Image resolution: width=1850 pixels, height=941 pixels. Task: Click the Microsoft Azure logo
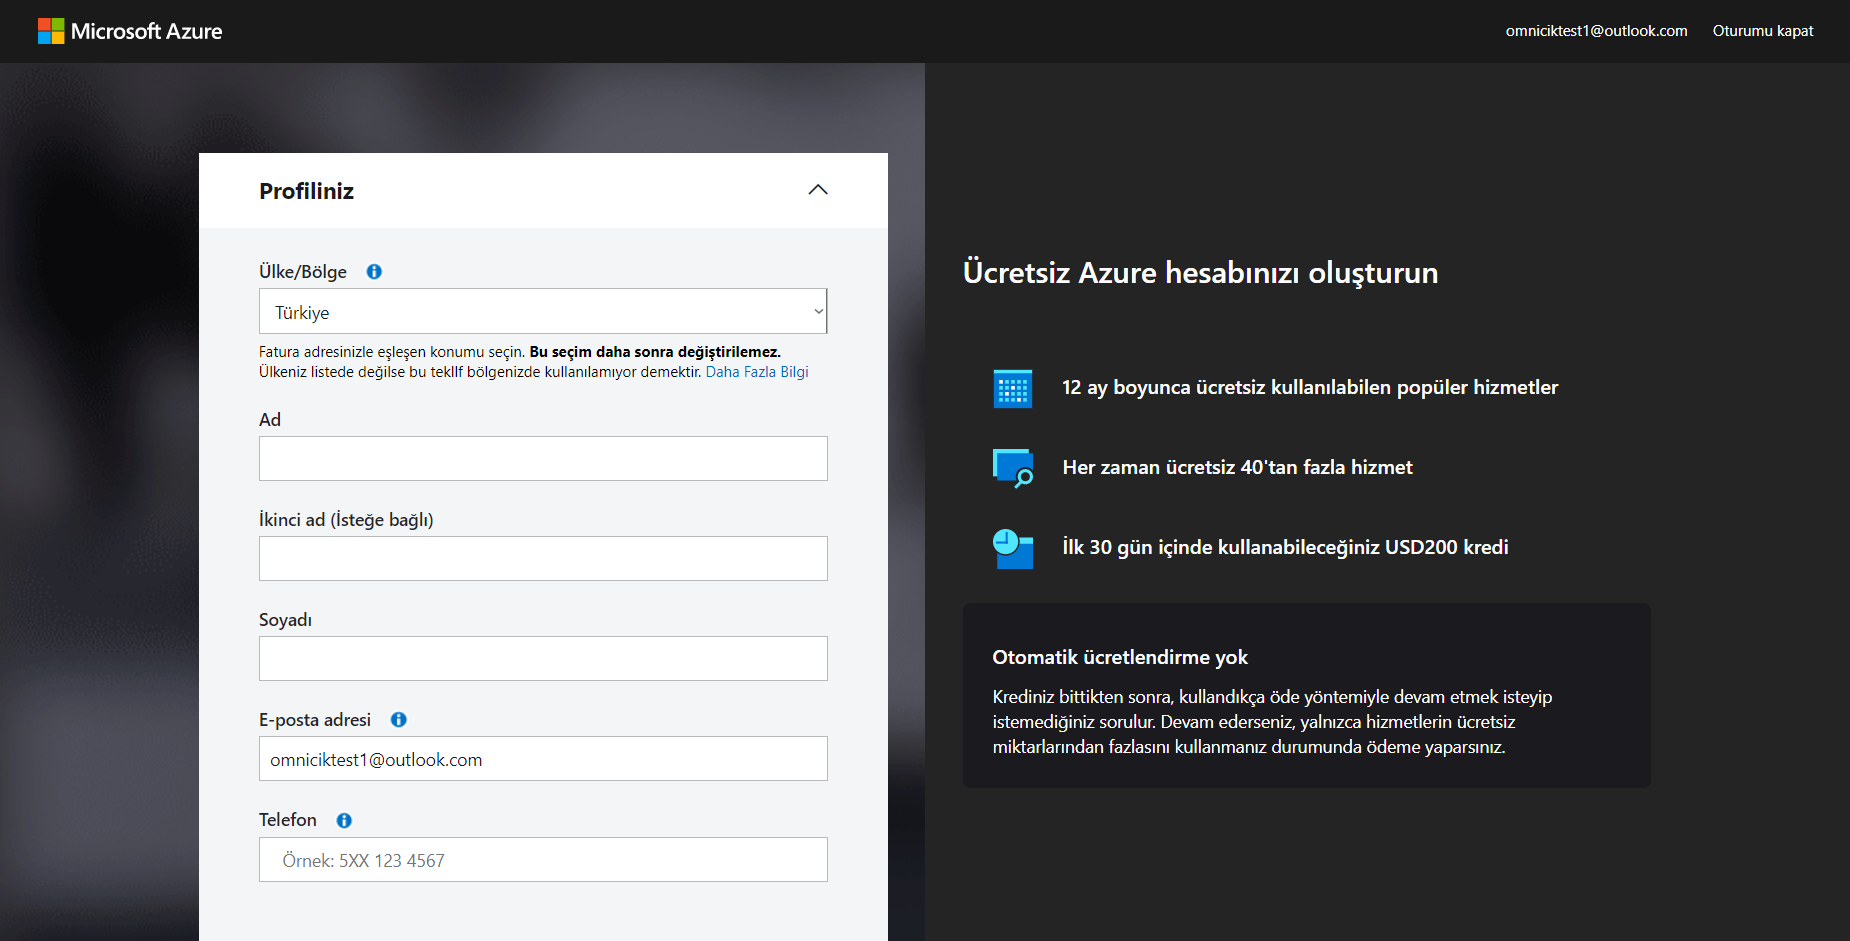click(x=130, y=31)
